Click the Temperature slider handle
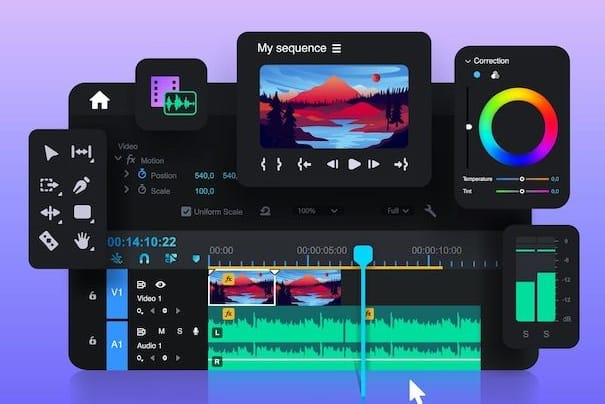The height and width of the screenshot is (404, 605). click(522, 179)
